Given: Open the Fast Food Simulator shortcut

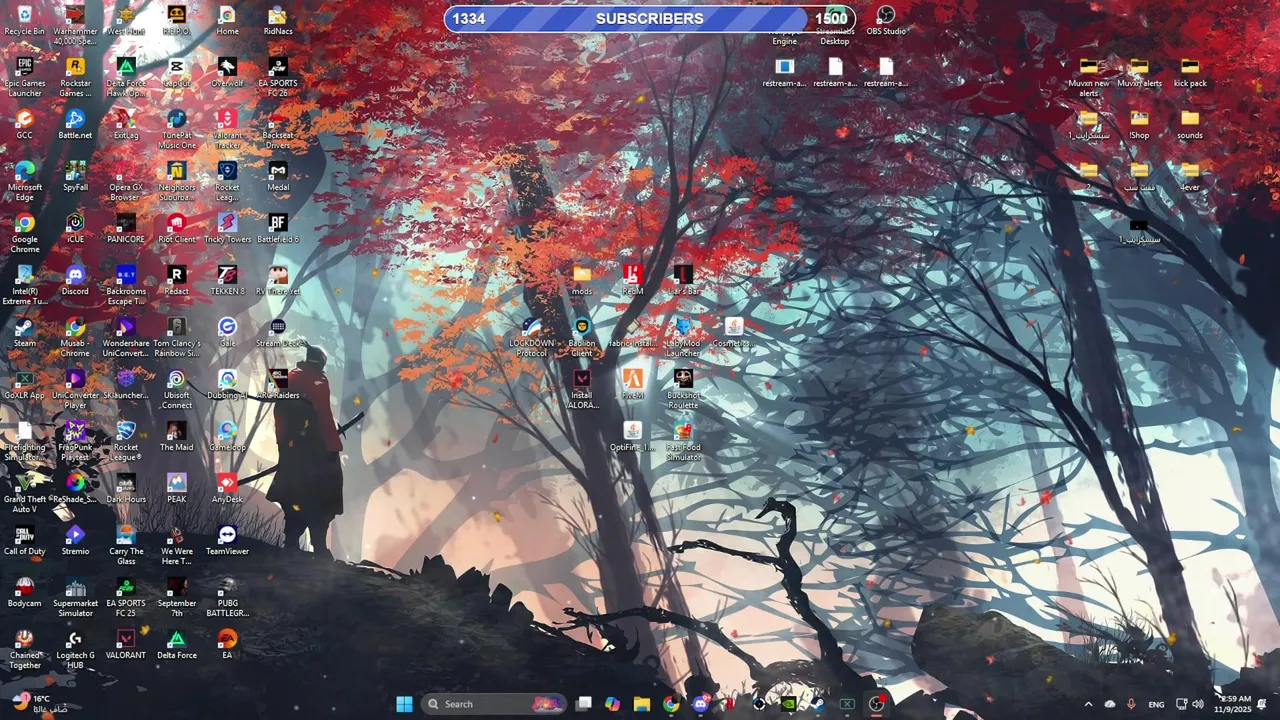Looking at the screenshot, I should point(683,441).
